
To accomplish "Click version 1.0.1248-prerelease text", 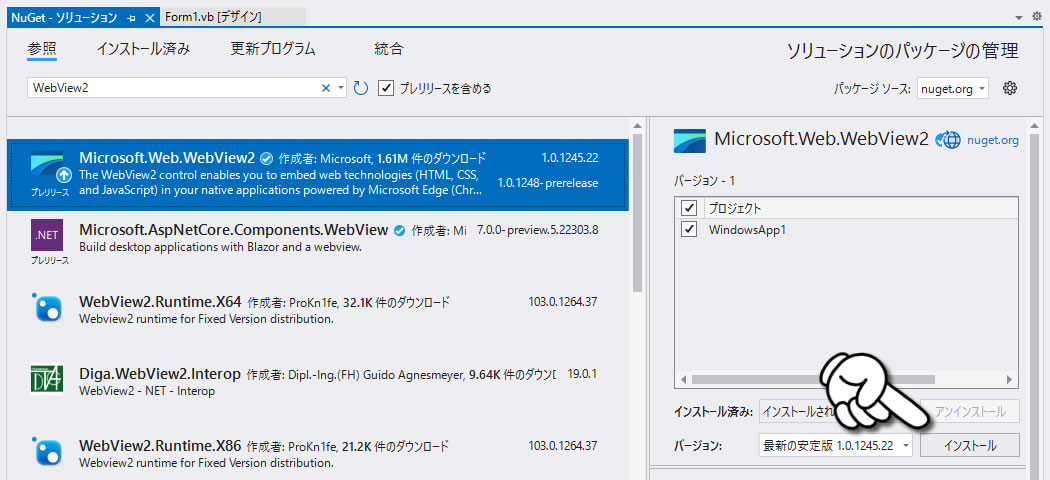I will tap(548, 183).
